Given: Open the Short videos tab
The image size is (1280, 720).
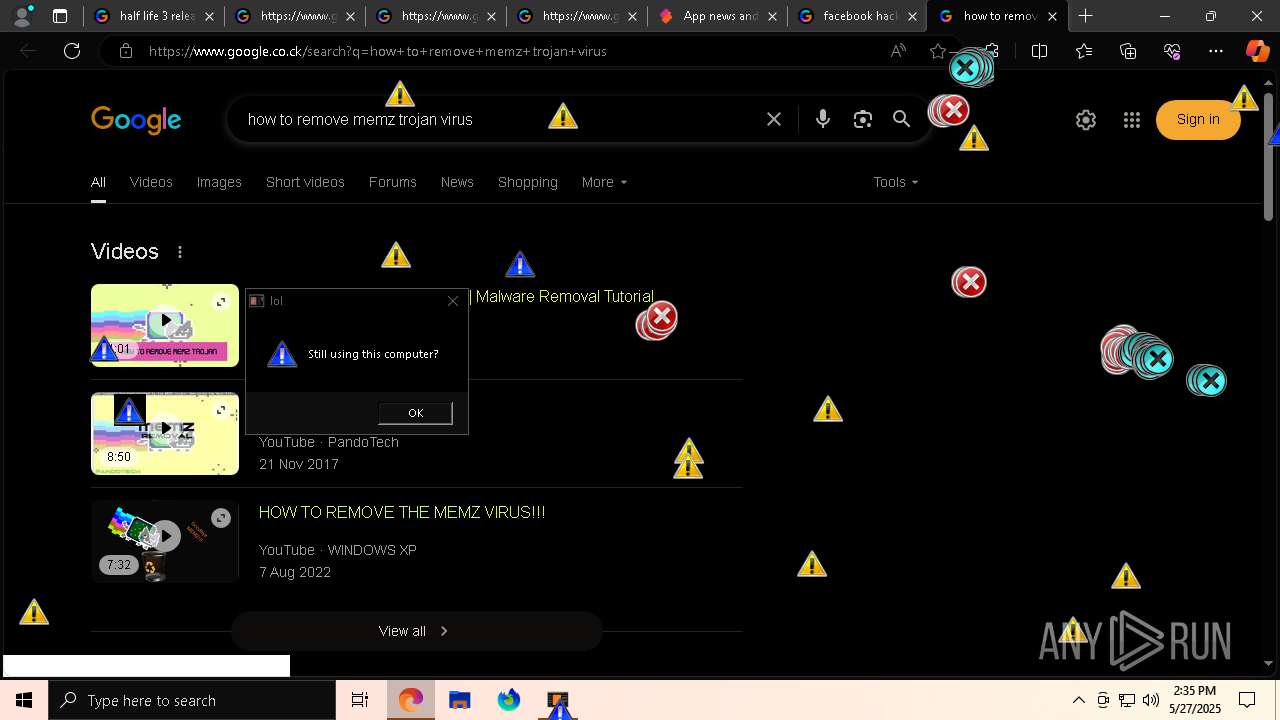Looking at the screenshot, I should point(305,182).
